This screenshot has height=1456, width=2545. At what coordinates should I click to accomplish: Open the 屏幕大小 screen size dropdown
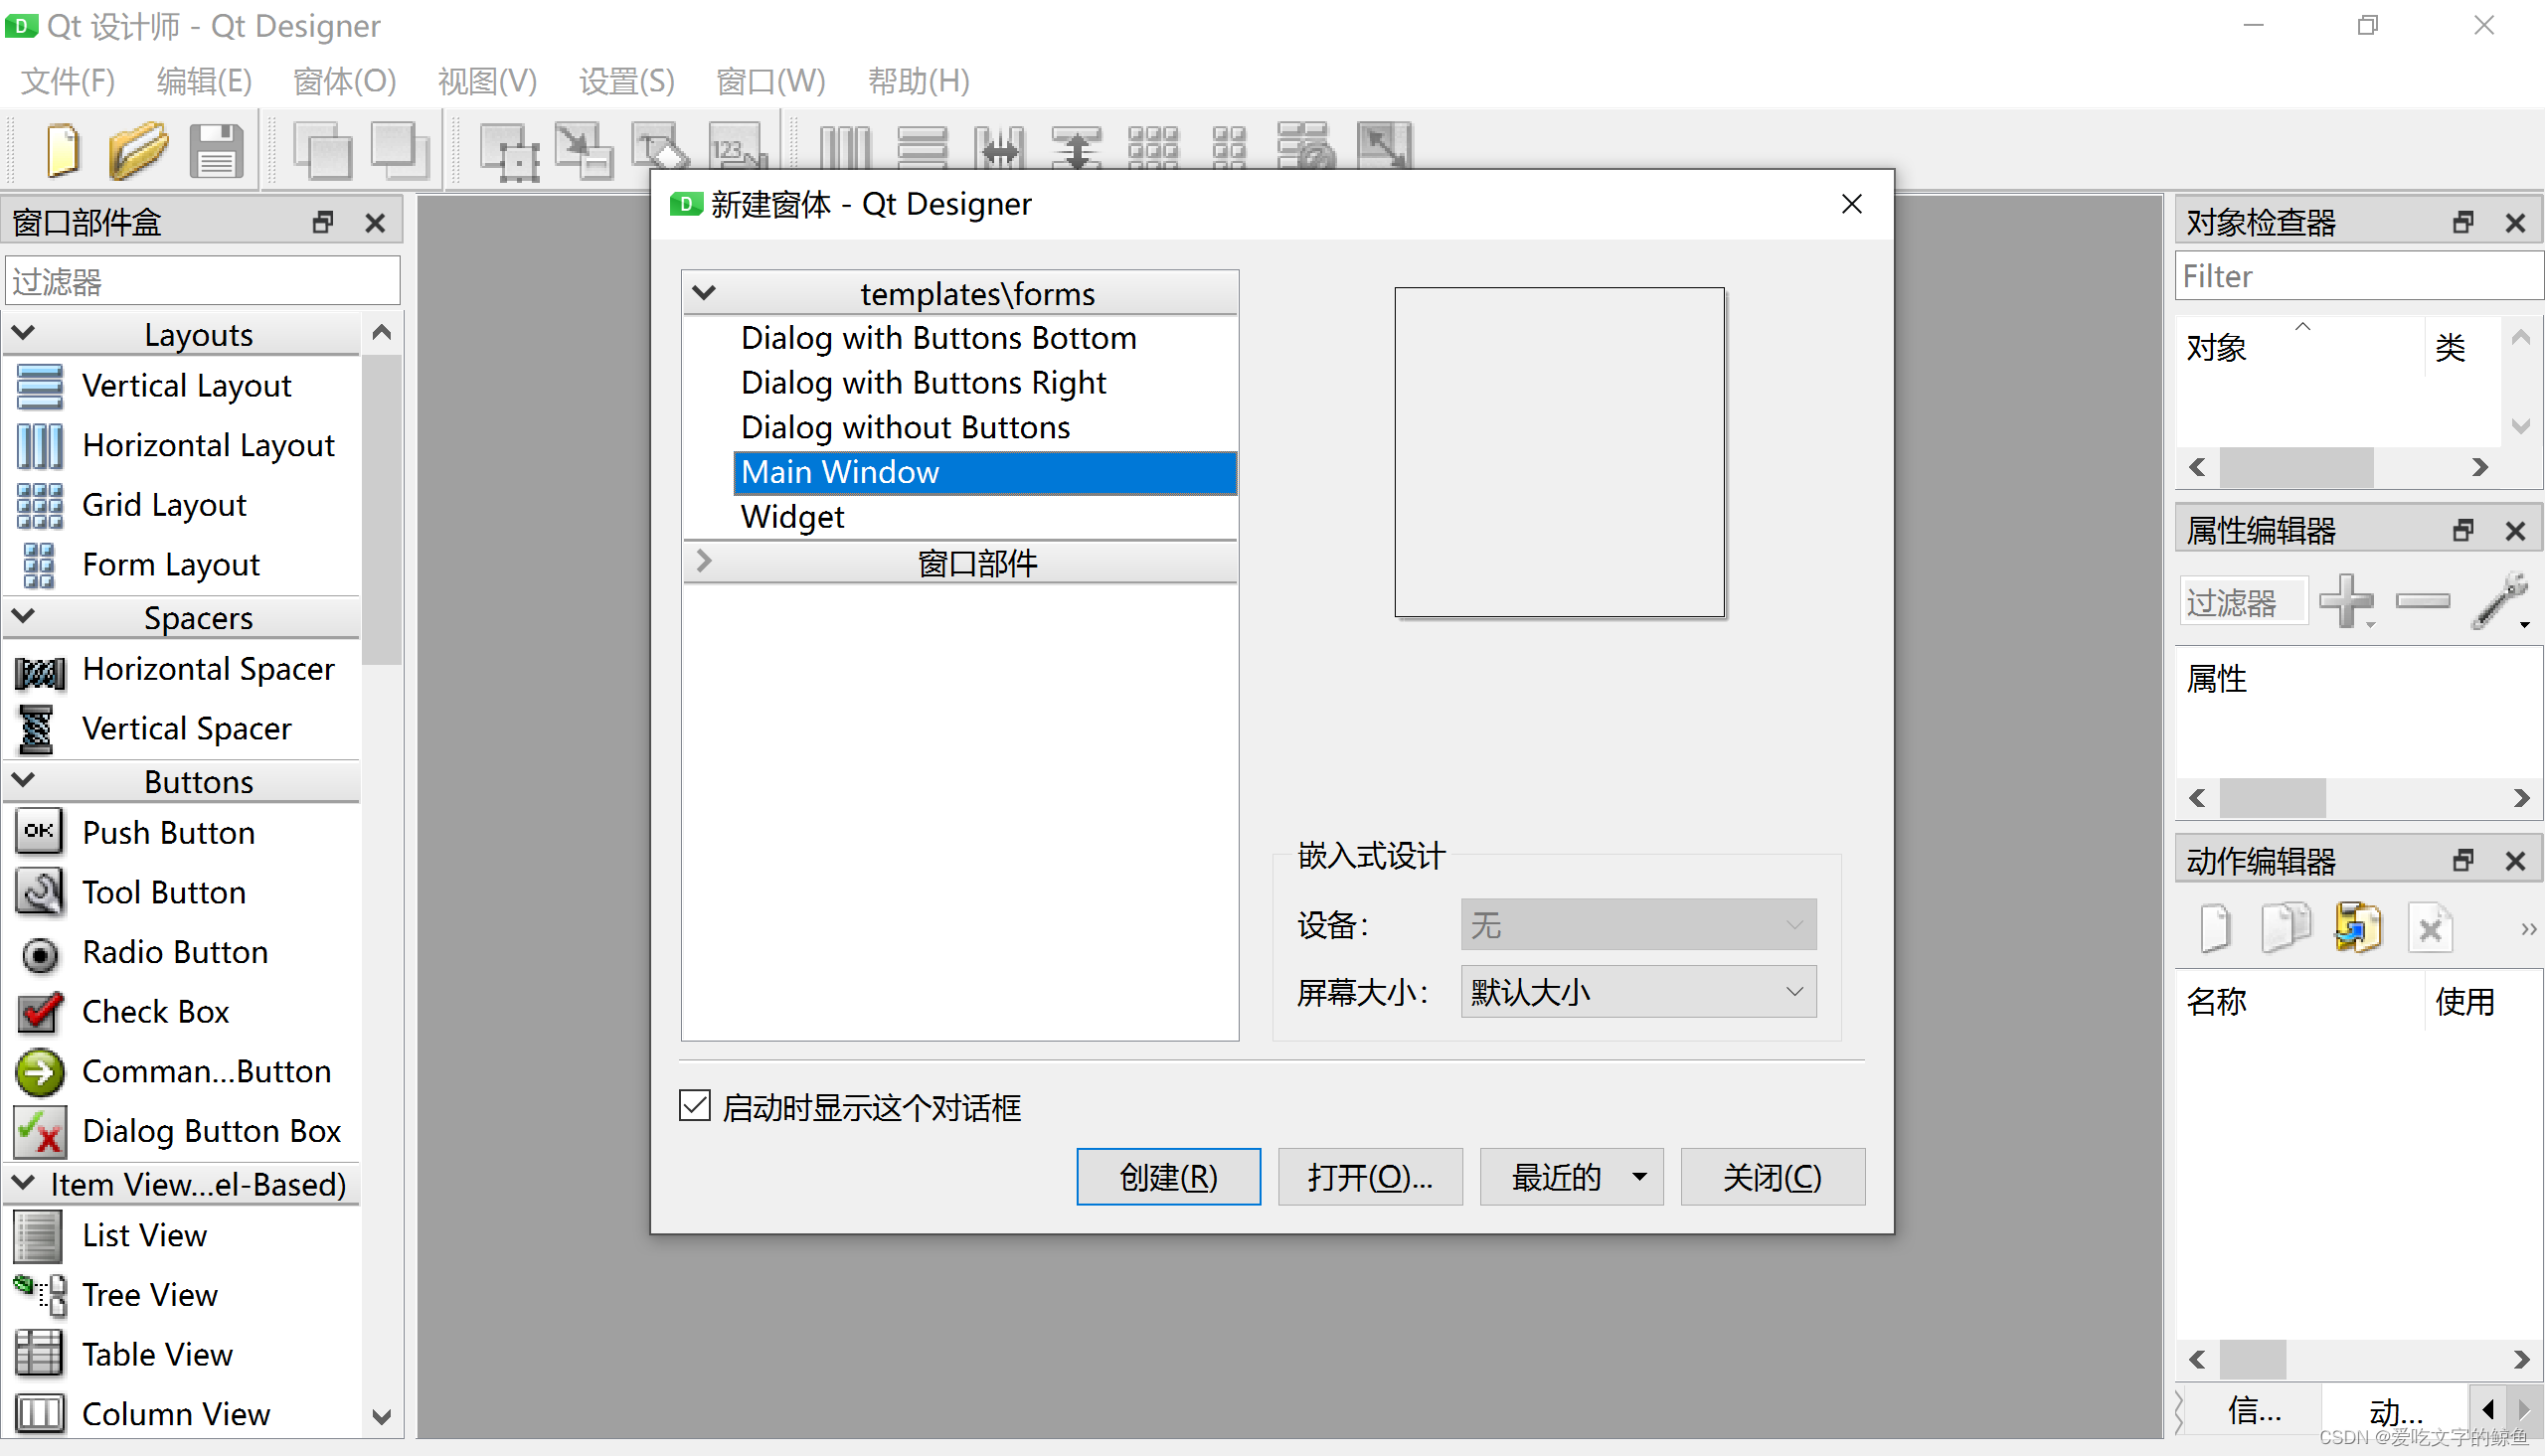(1638, 992)
